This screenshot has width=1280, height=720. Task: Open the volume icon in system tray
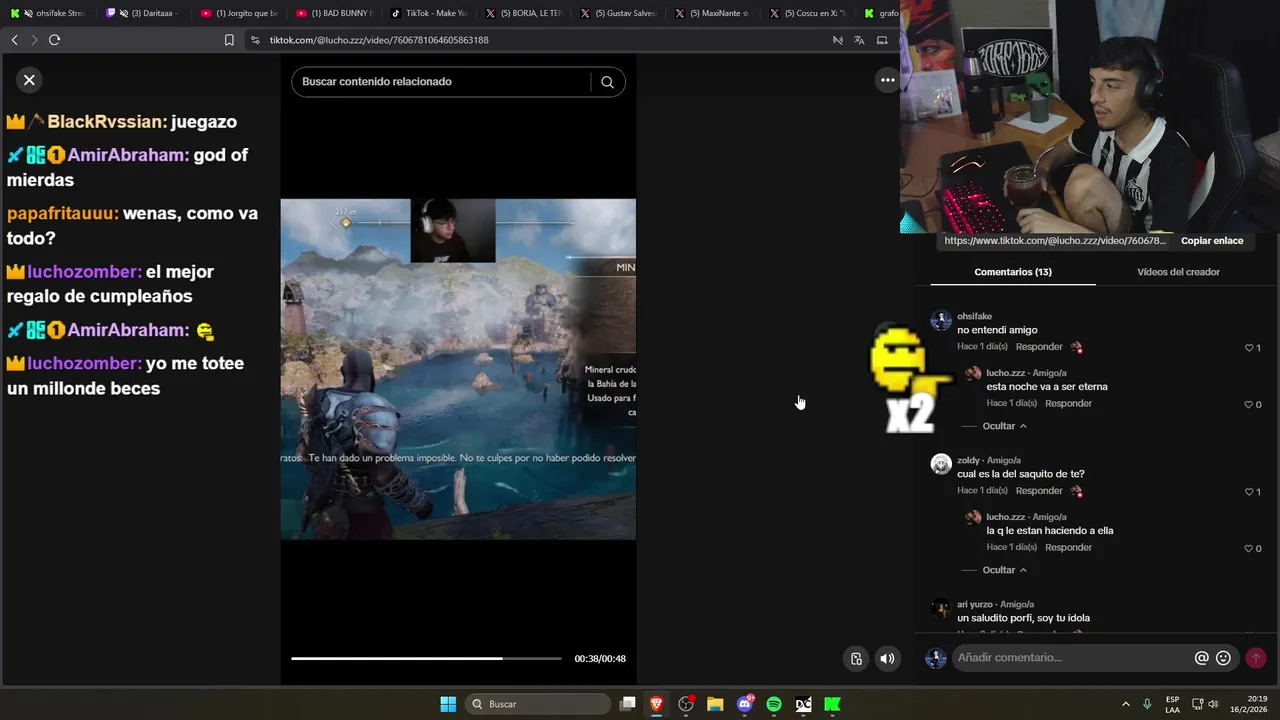[x=1213, y=704]
